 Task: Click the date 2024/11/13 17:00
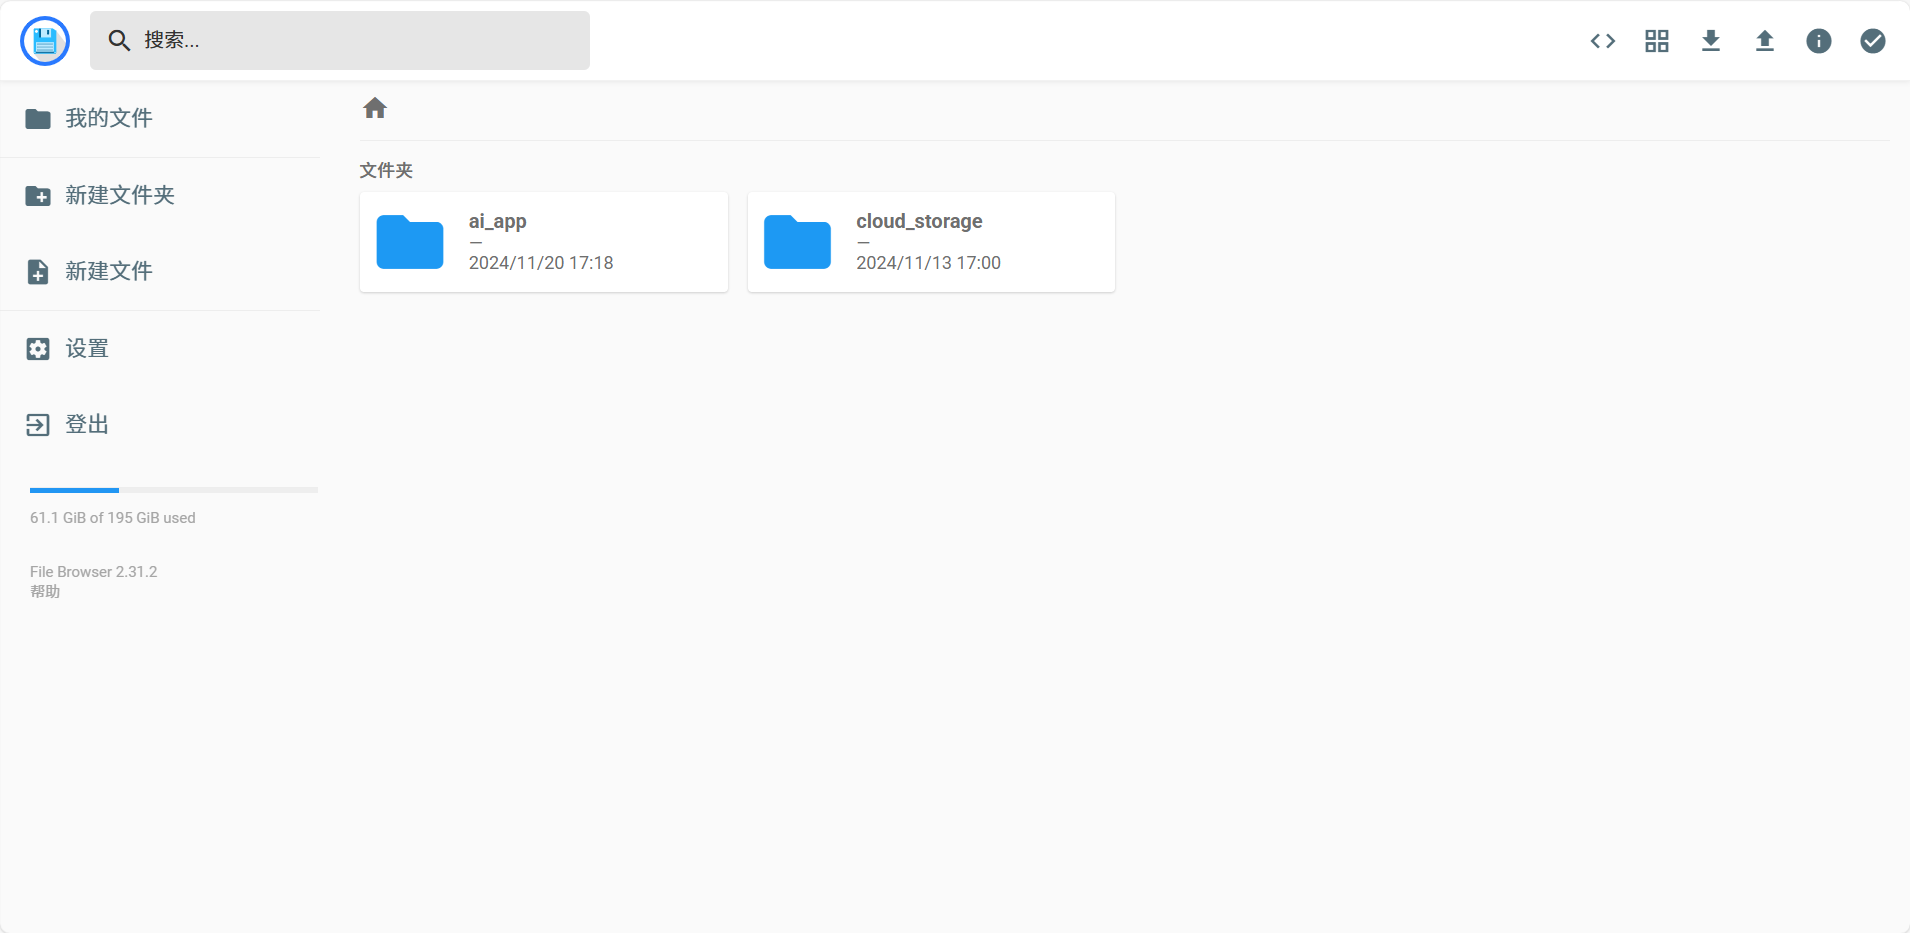click(x=928, y=263)
